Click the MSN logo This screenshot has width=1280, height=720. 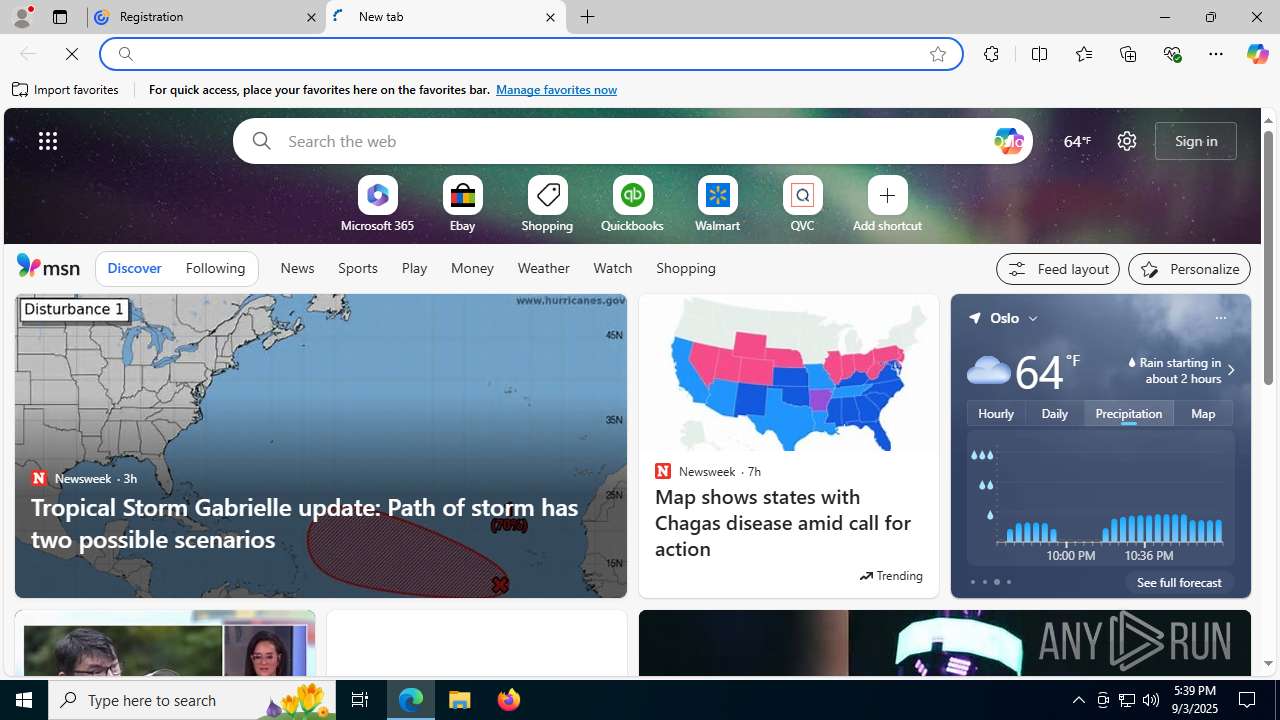48,266
